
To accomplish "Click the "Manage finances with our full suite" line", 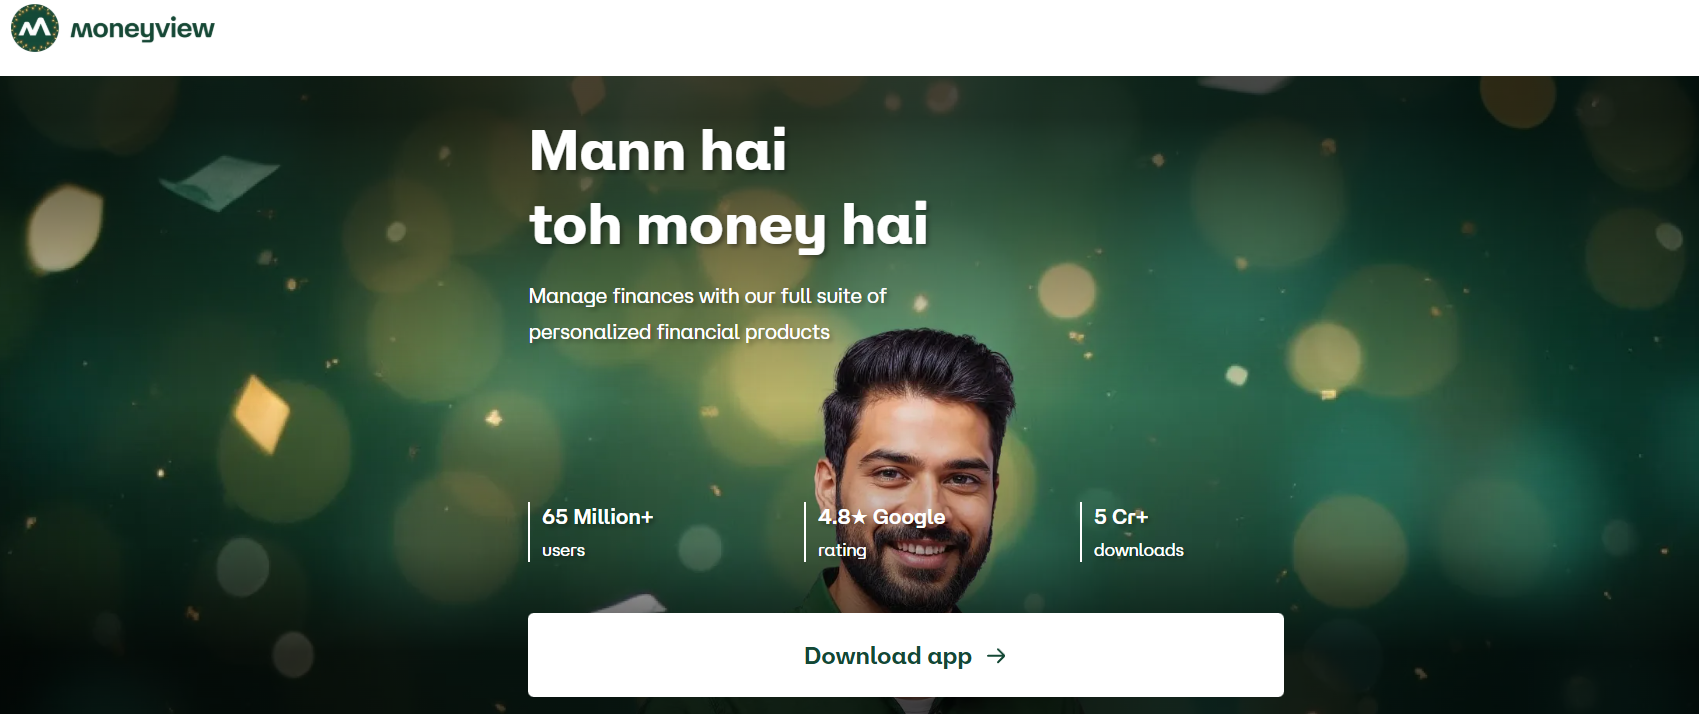I will [707, 296].
